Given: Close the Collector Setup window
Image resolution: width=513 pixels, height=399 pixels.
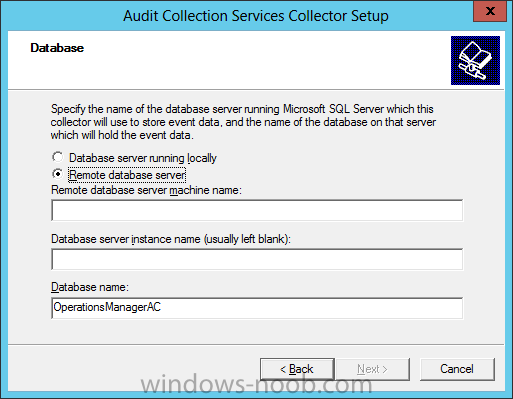Looking at the screenshot, I should (490, 11).
